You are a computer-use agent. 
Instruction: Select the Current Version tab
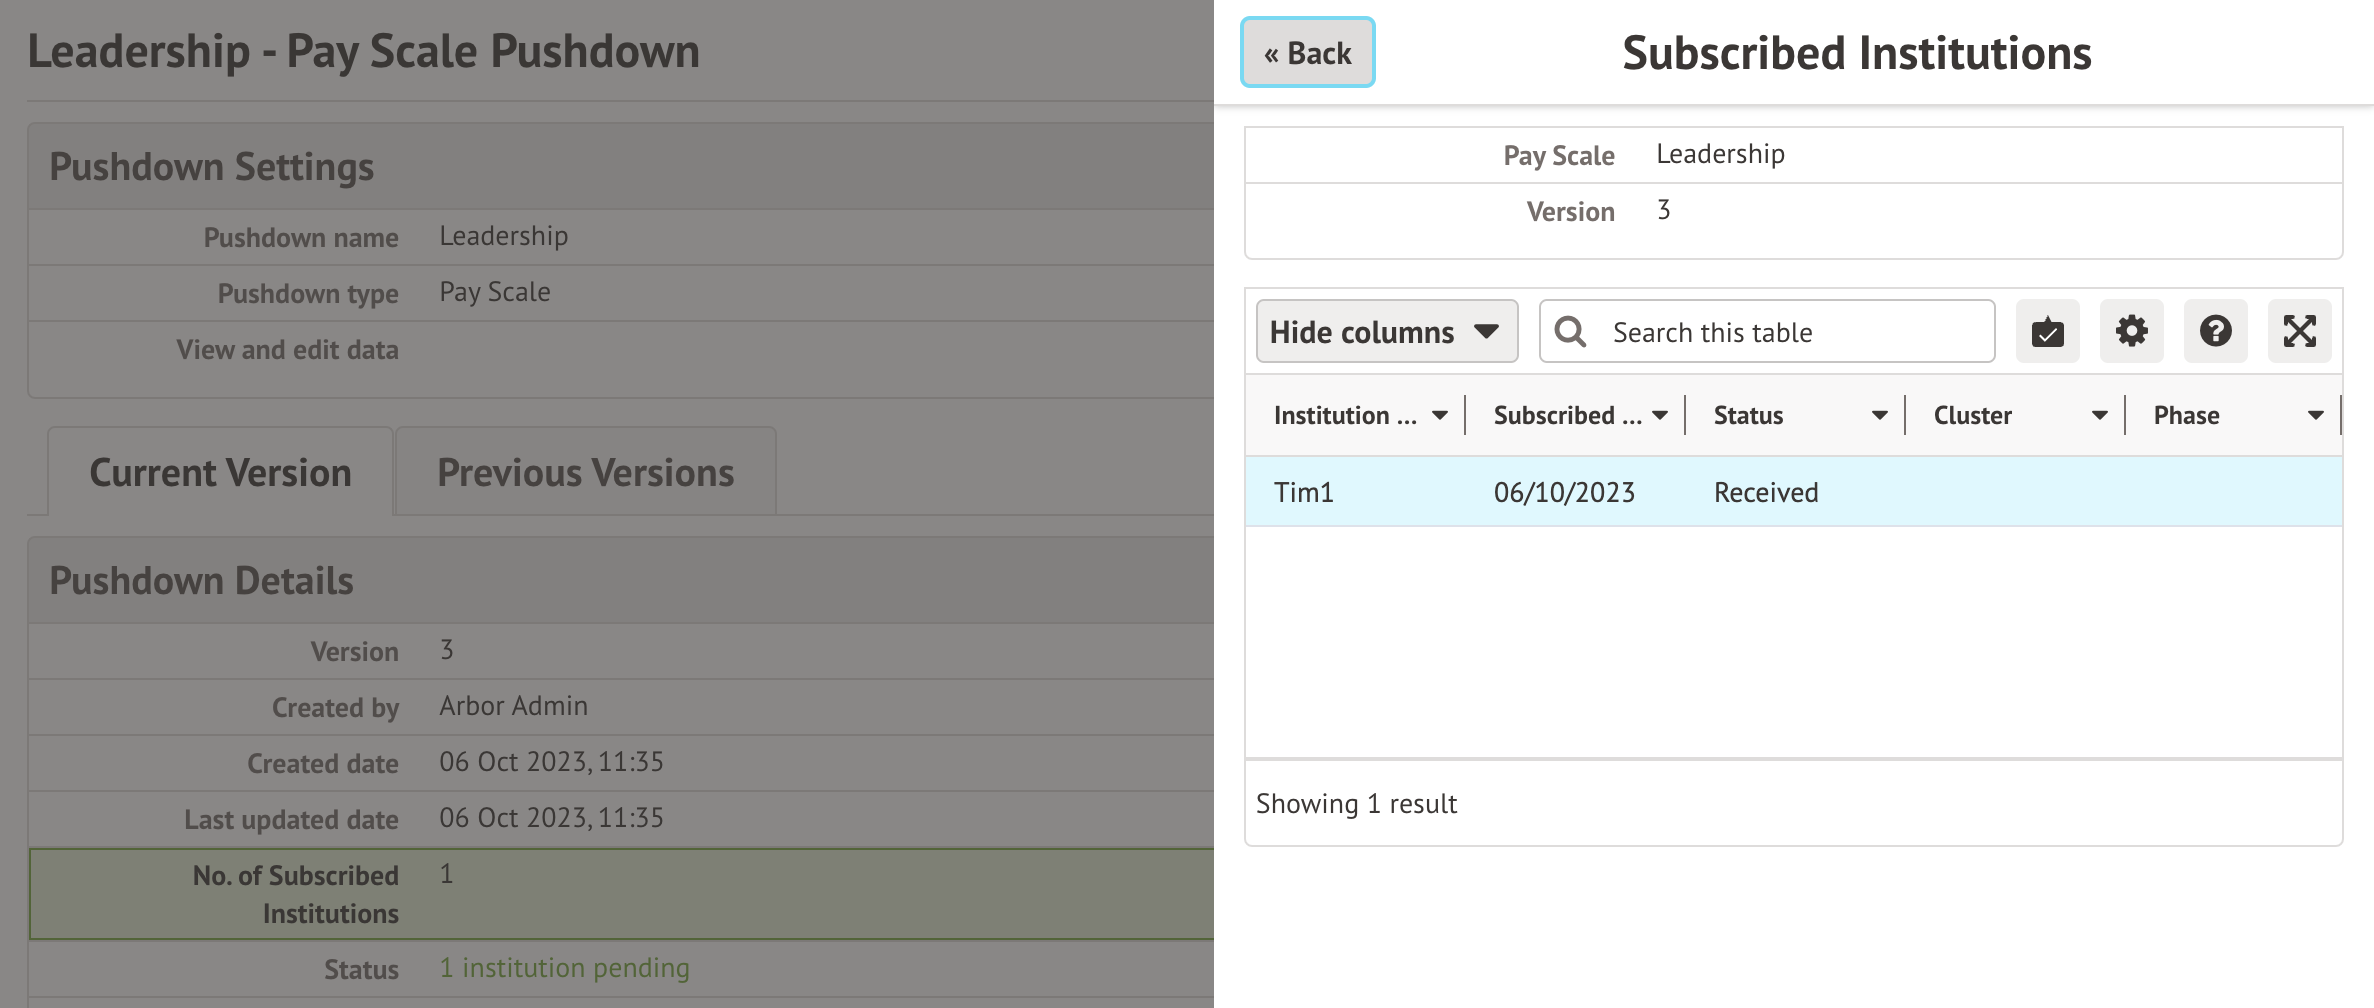[220, 472]
